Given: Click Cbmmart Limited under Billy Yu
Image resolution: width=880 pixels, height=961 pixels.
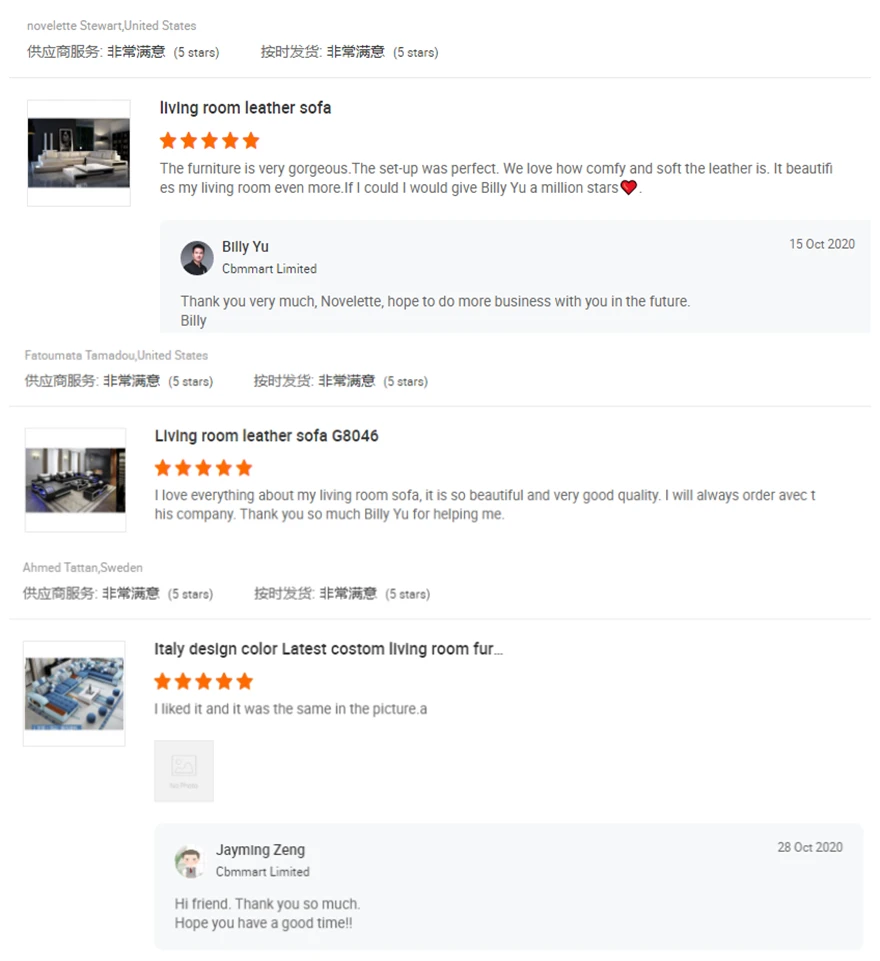Looking at the screenshot, I should 270,268.
